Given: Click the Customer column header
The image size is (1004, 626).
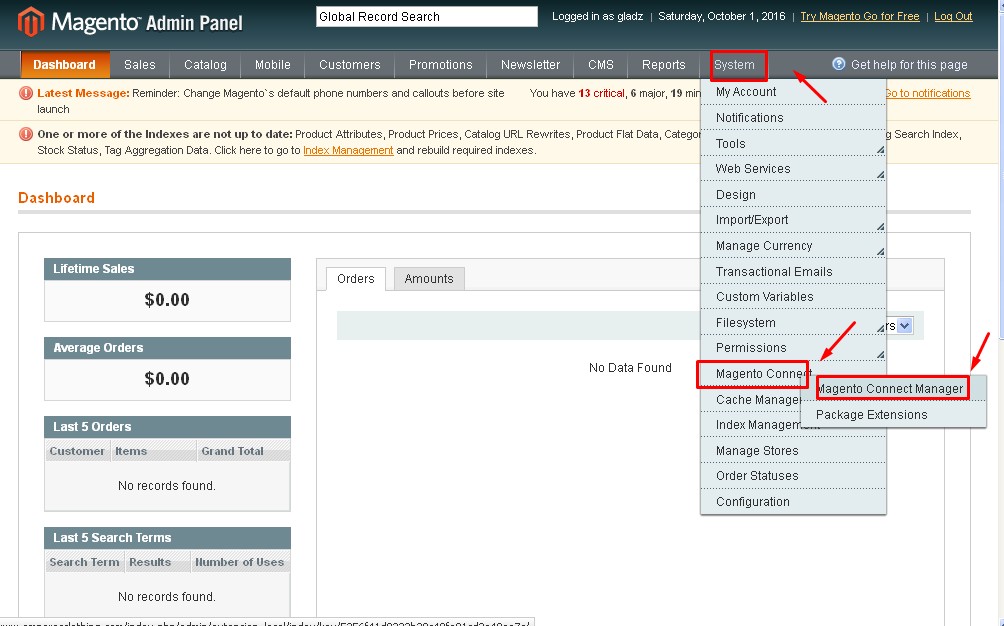Looking at the screenshot, I should (77, 451).
